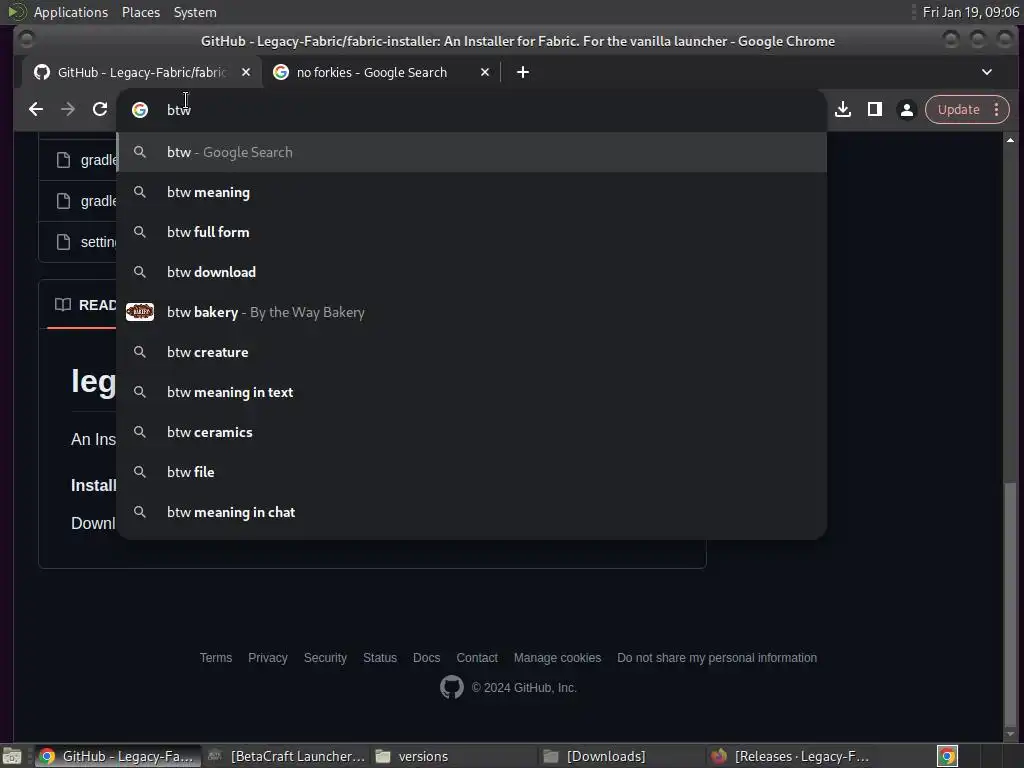Screen dimensions: 1024x768
Task: Reload the current page
Action: [100, 110]
